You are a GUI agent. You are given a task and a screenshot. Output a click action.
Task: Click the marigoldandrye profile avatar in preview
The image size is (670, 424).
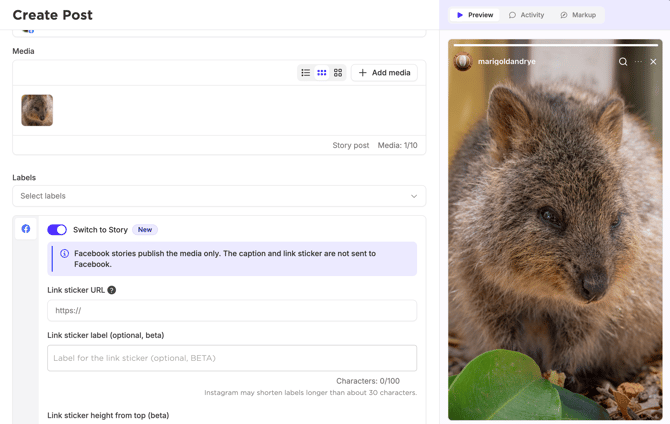click(x=463, y=62)
